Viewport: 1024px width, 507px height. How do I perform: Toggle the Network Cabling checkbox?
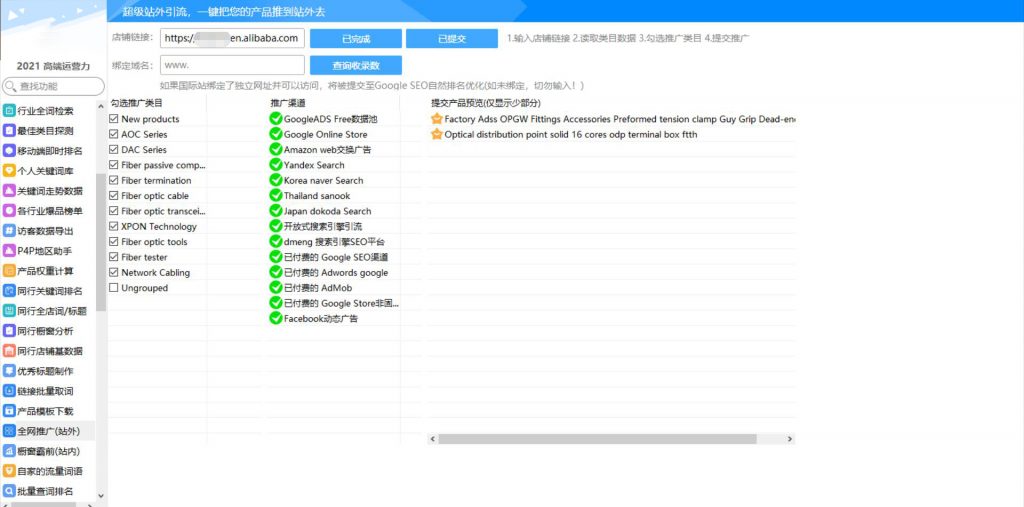pyautogui.click(x=114, y=272)
